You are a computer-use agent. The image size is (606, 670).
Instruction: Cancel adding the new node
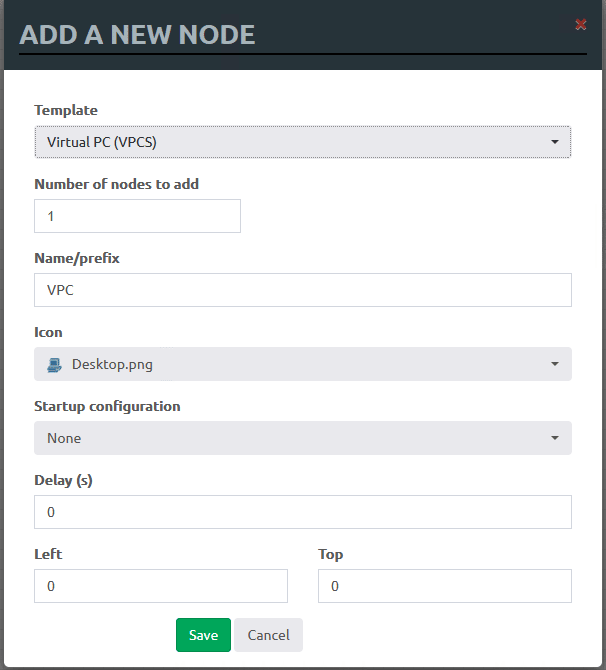click(x=268, y=635)
